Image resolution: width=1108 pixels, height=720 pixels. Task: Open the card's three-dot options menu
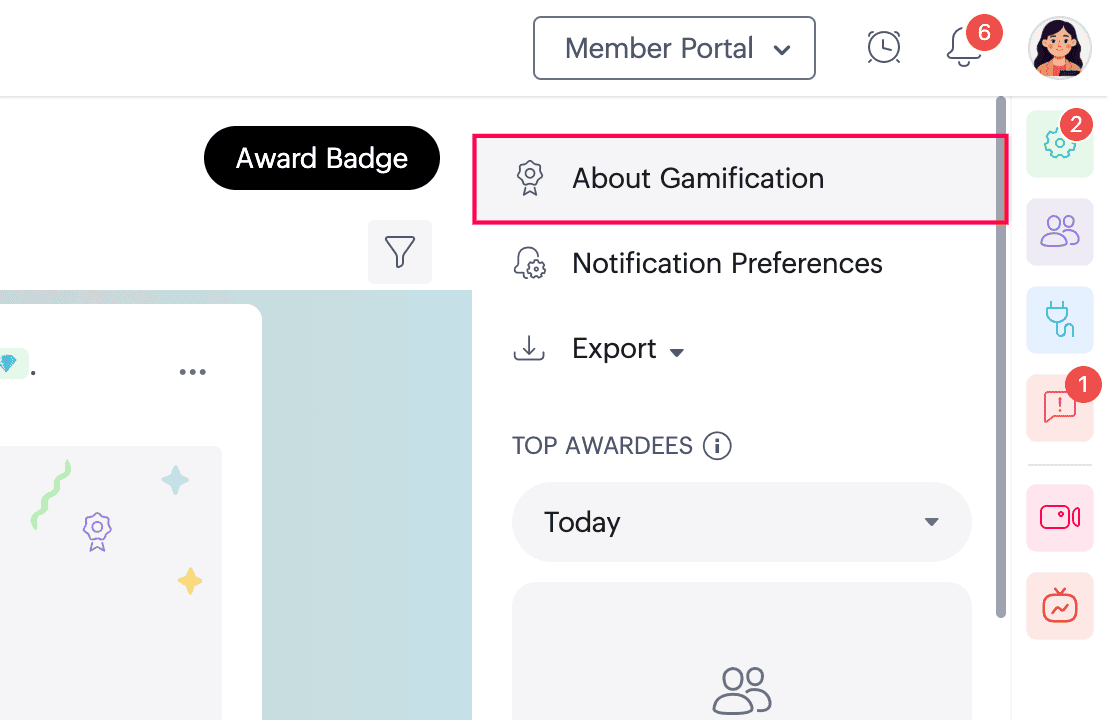[x=192, y=372]
